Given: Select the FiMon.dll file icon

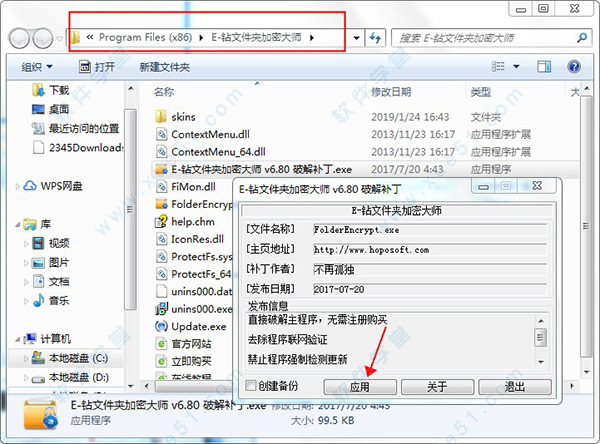Looking at the screenshot, I should pyautogui.click(x=161, y=186).
